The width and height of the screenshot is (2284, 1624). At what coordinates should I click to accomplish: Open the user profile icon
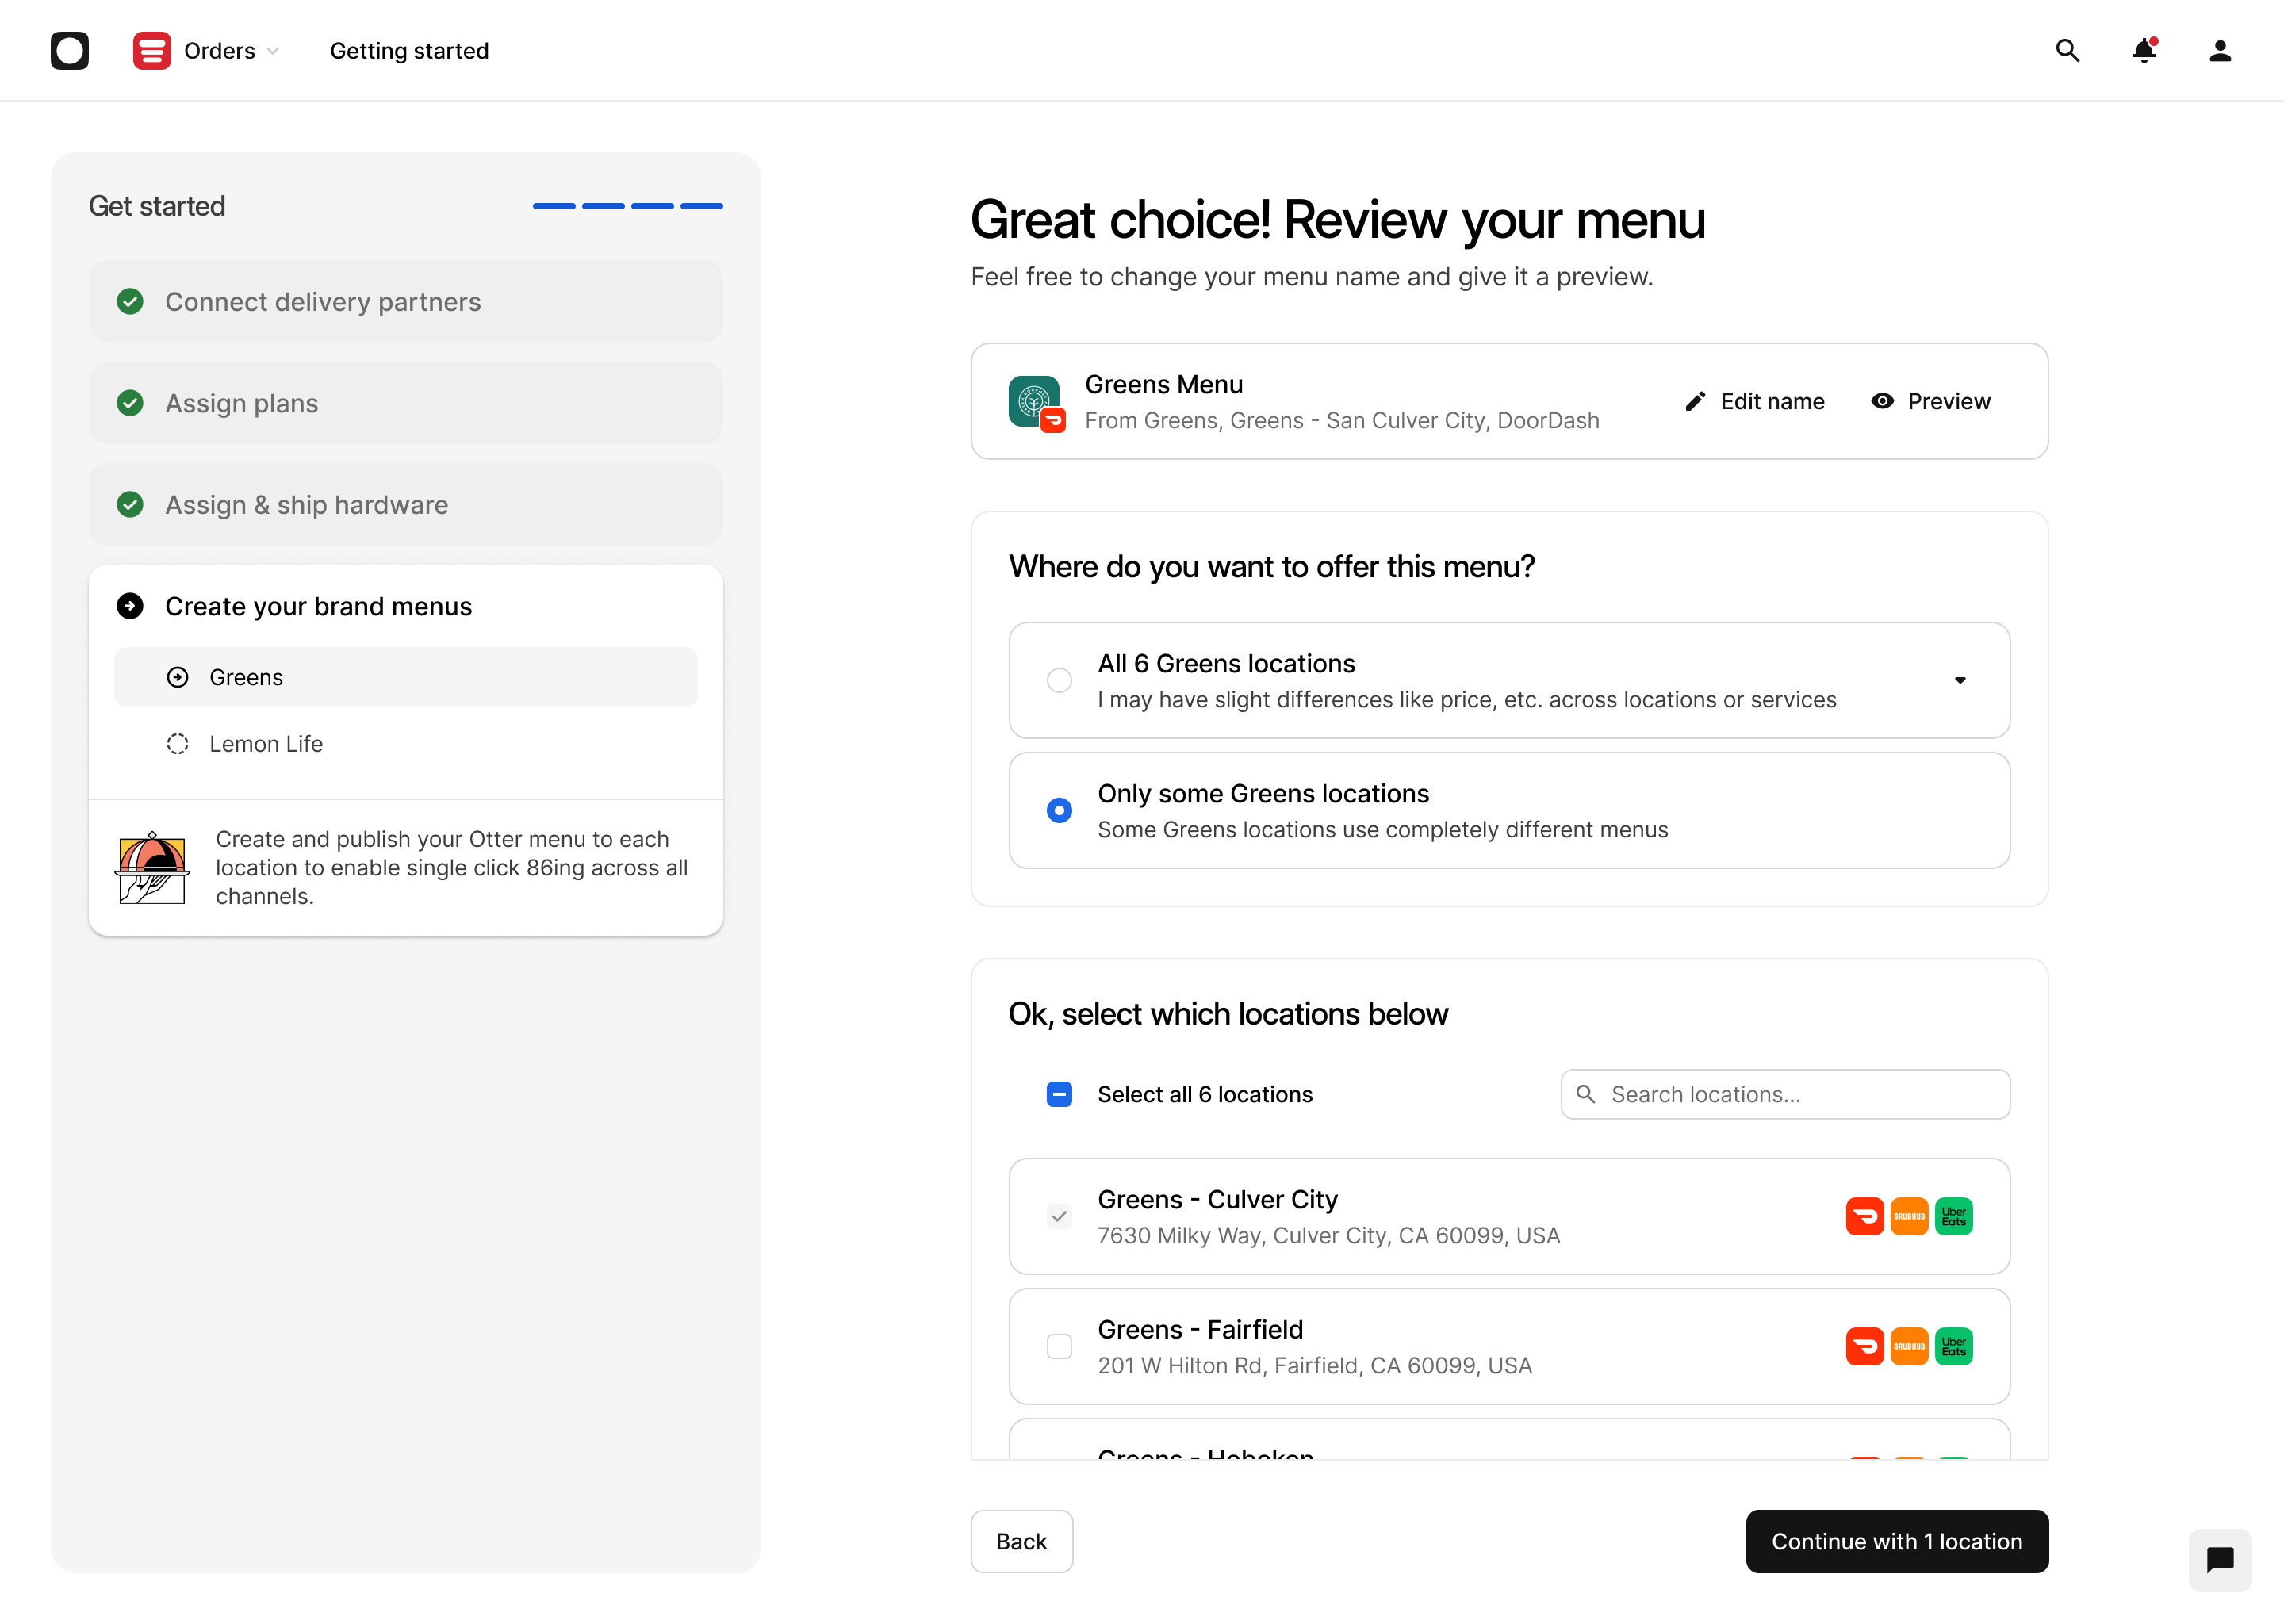click(x=2219, y=50)
